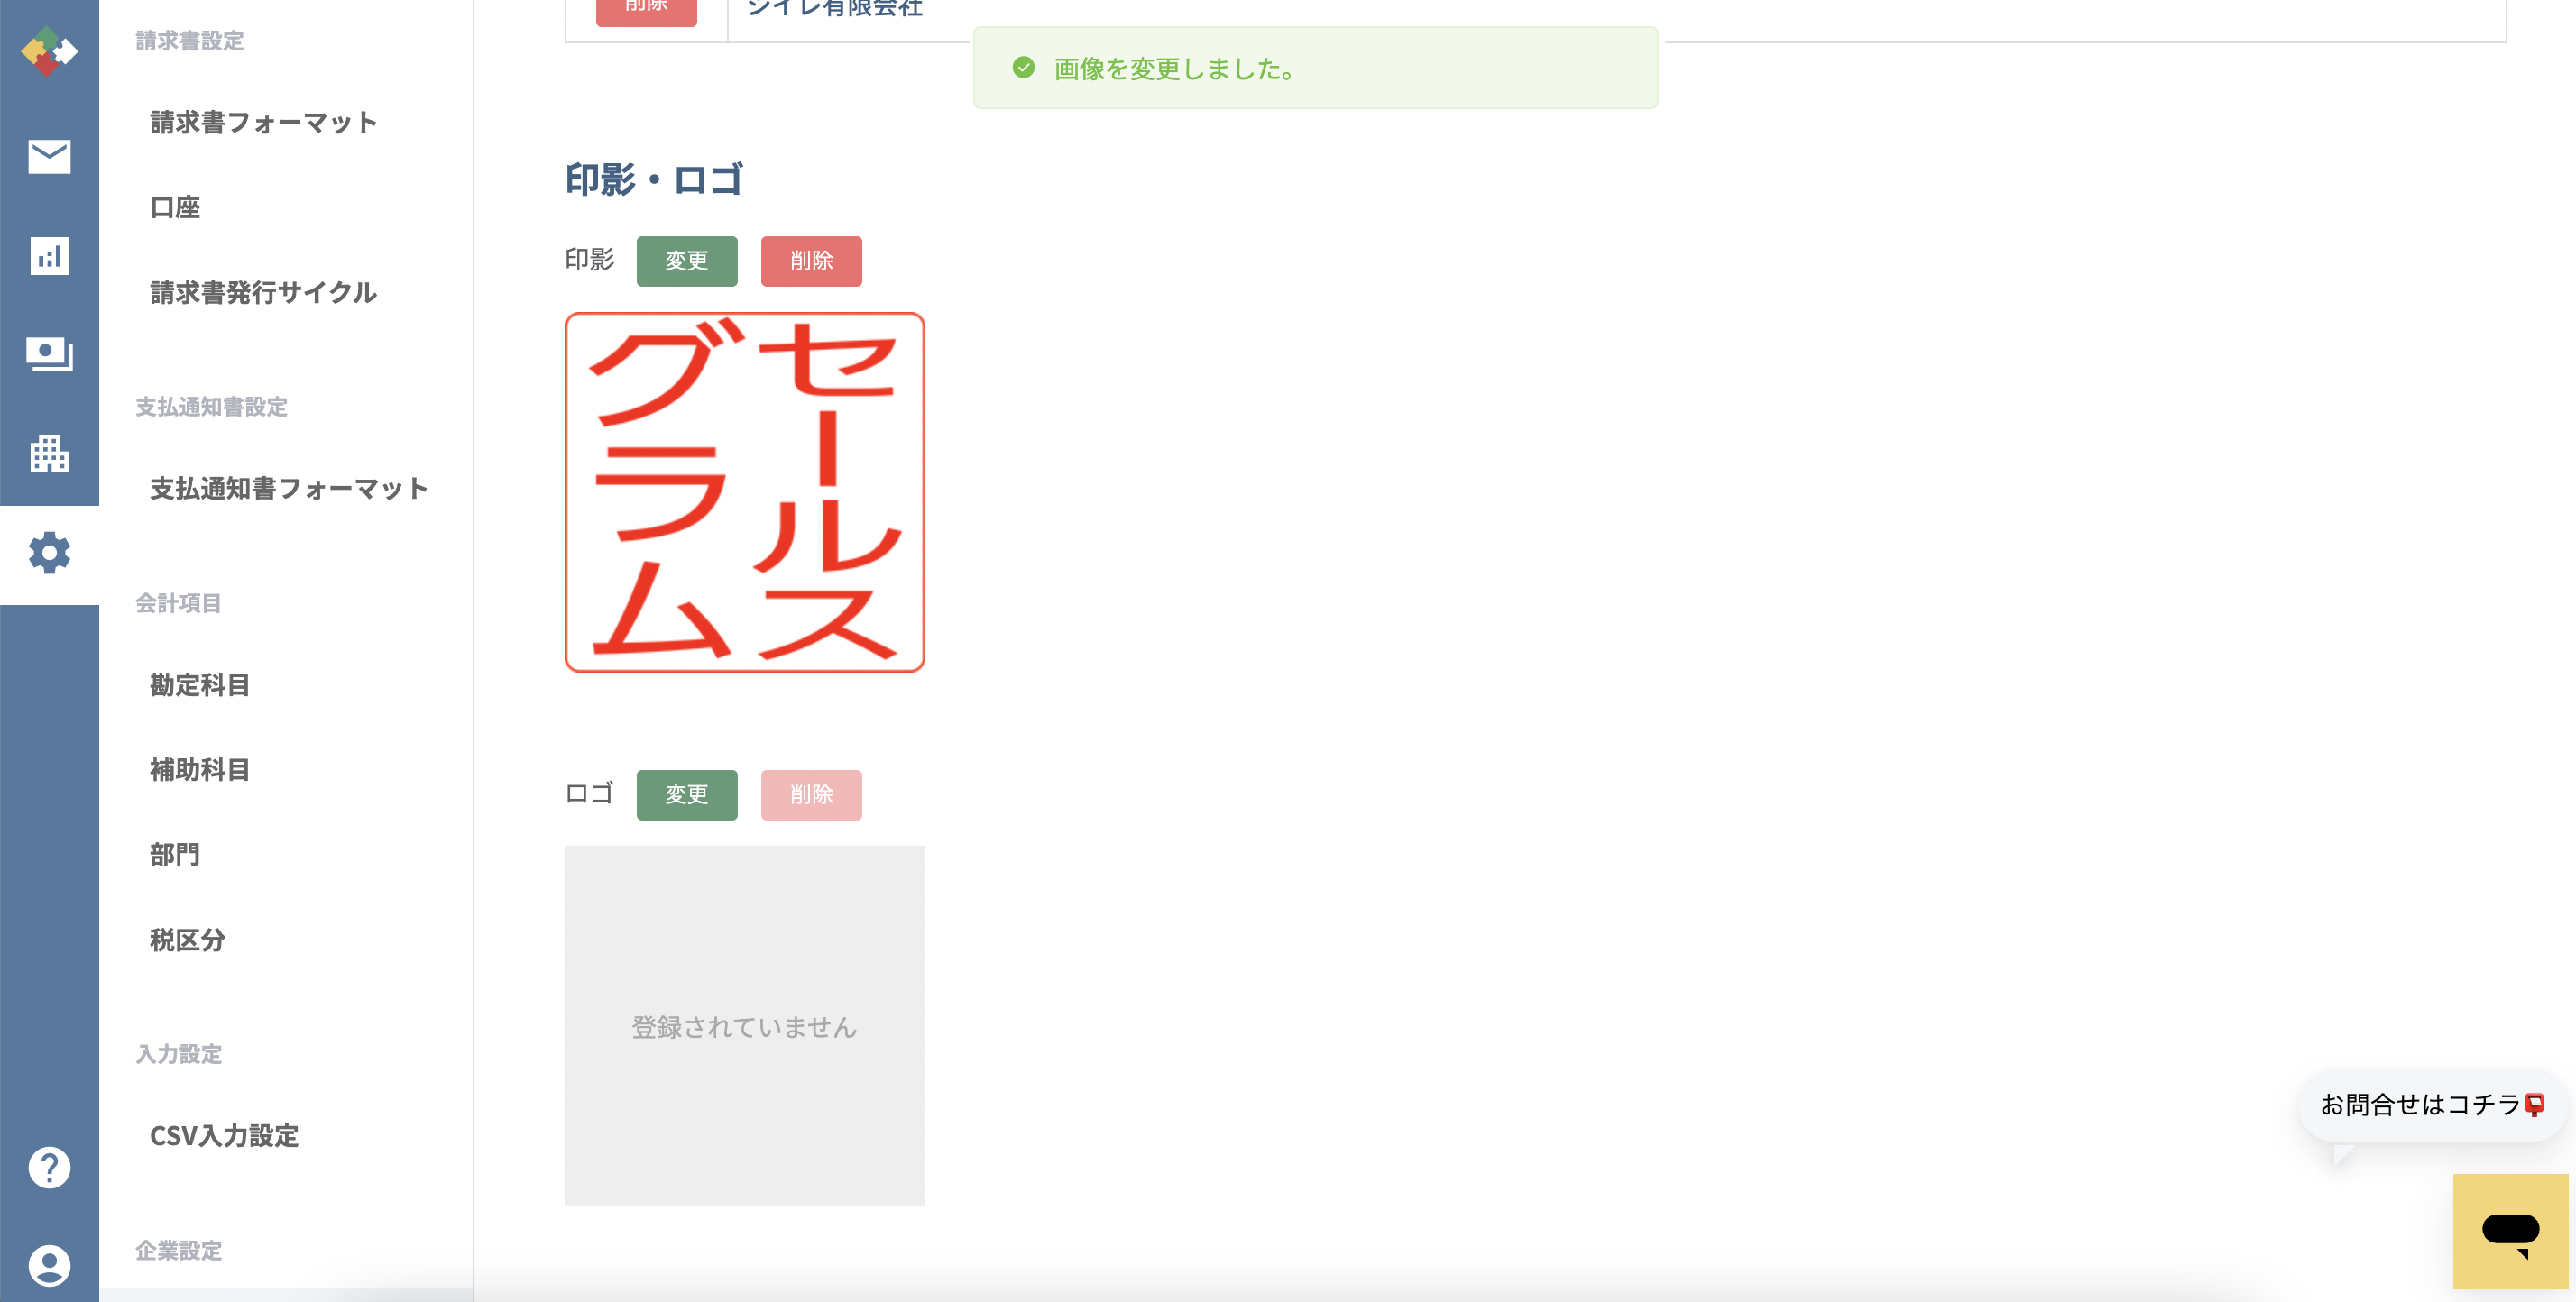Viewport: 2576px width, 1302px height.
Task: Open 部門 page
Action: tap(175, 855)
